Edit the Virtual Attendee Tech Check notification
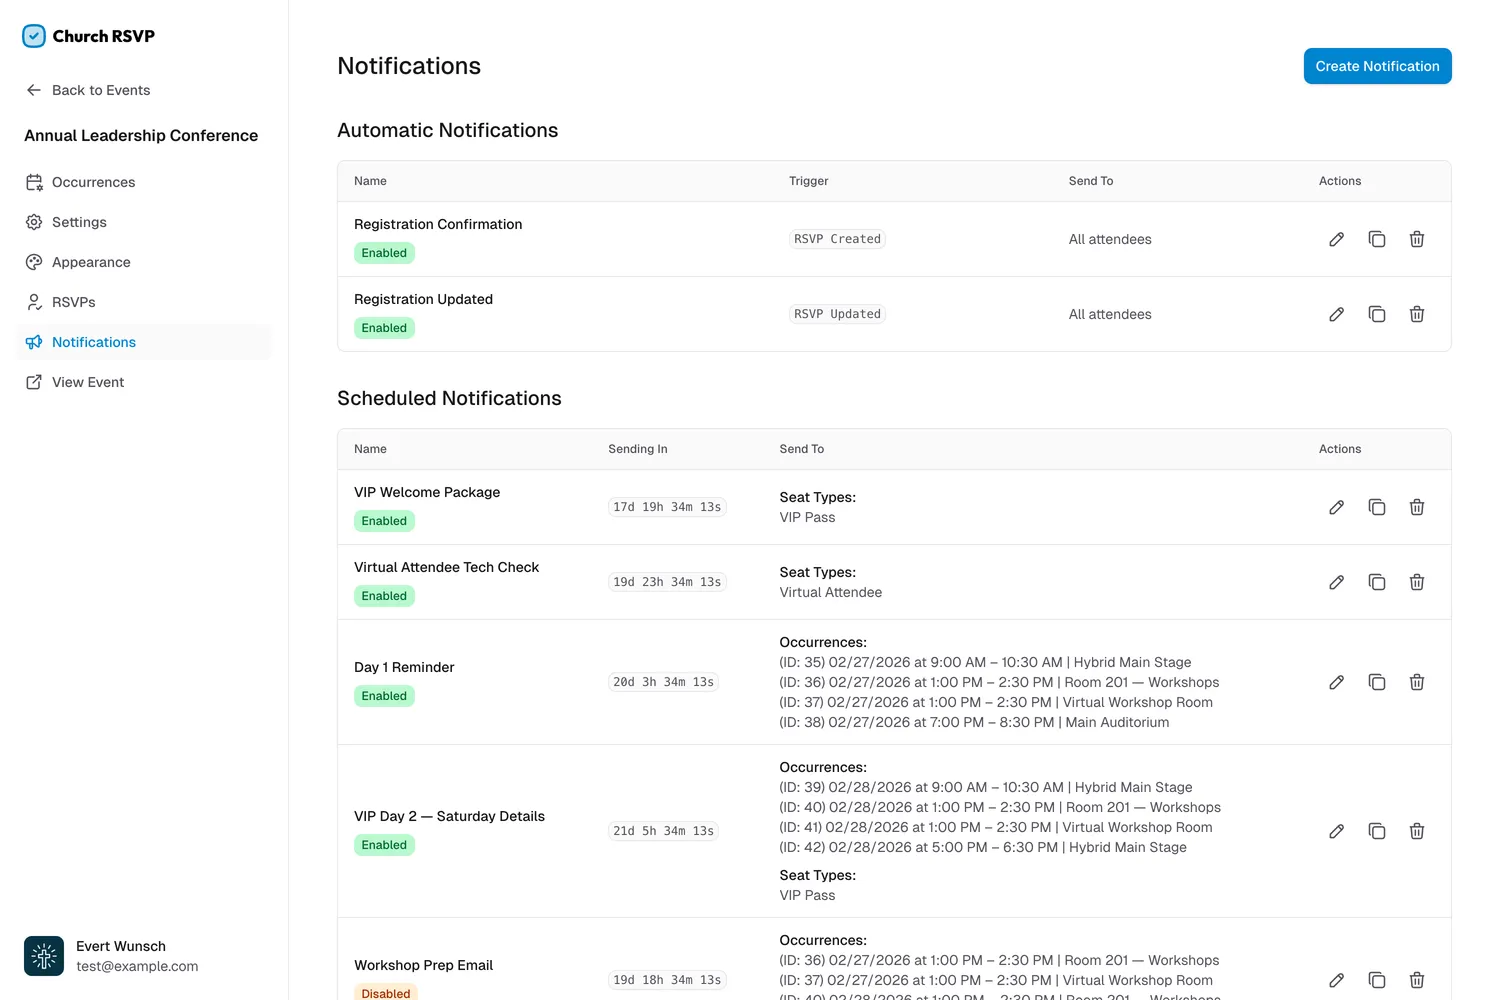 [x=1336, y=581]
